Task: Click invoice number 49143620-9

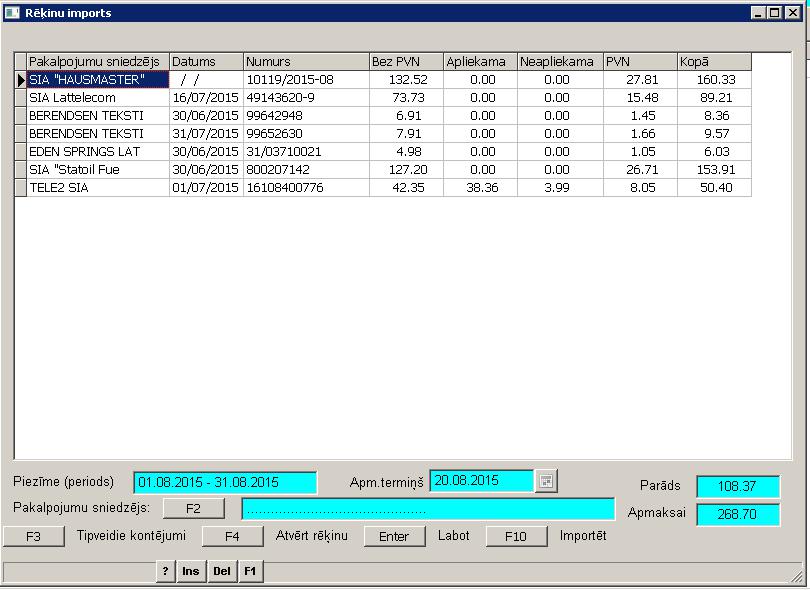Action: pyautogui.click(x=306, y=98)
